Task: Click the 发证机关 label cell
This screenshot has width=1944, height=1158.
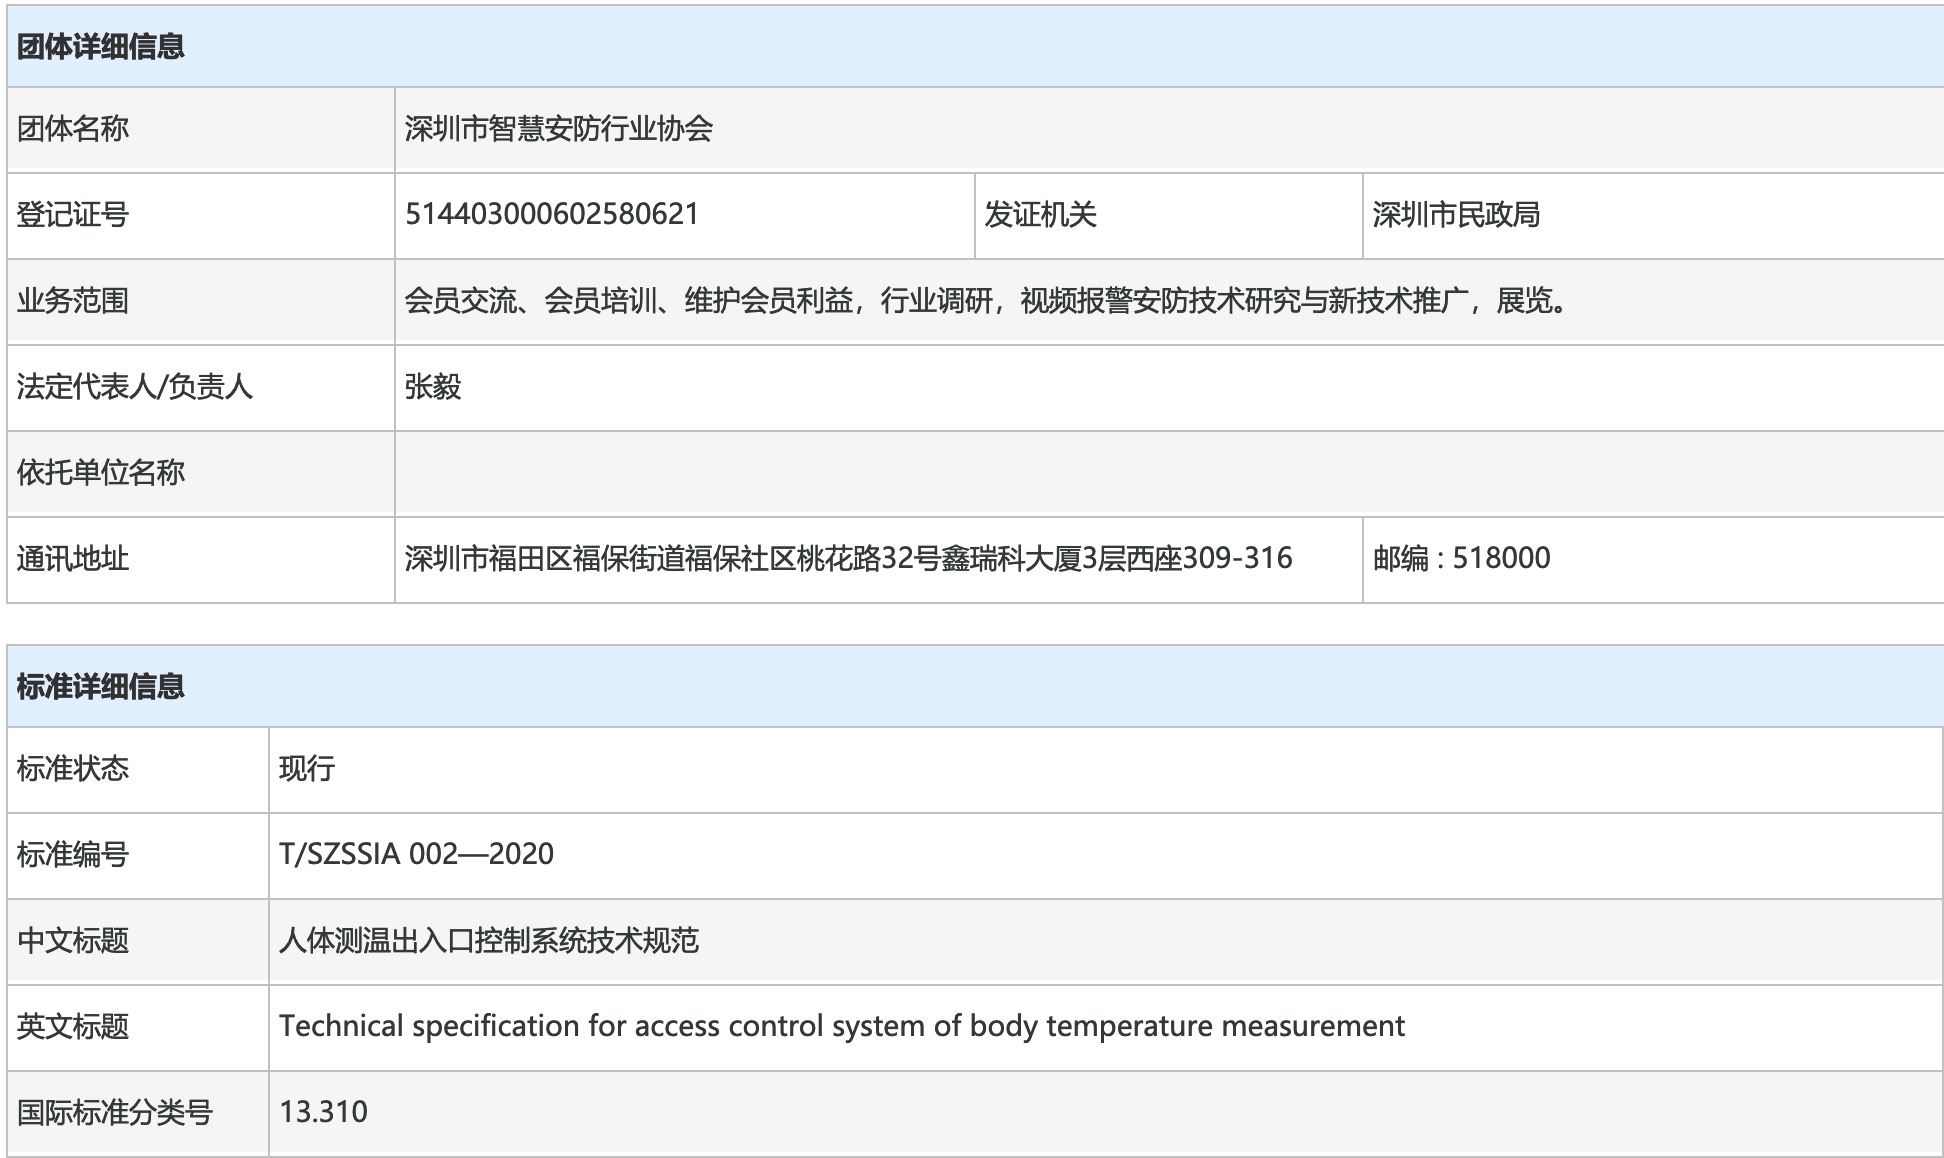Action: [1040, 215]
